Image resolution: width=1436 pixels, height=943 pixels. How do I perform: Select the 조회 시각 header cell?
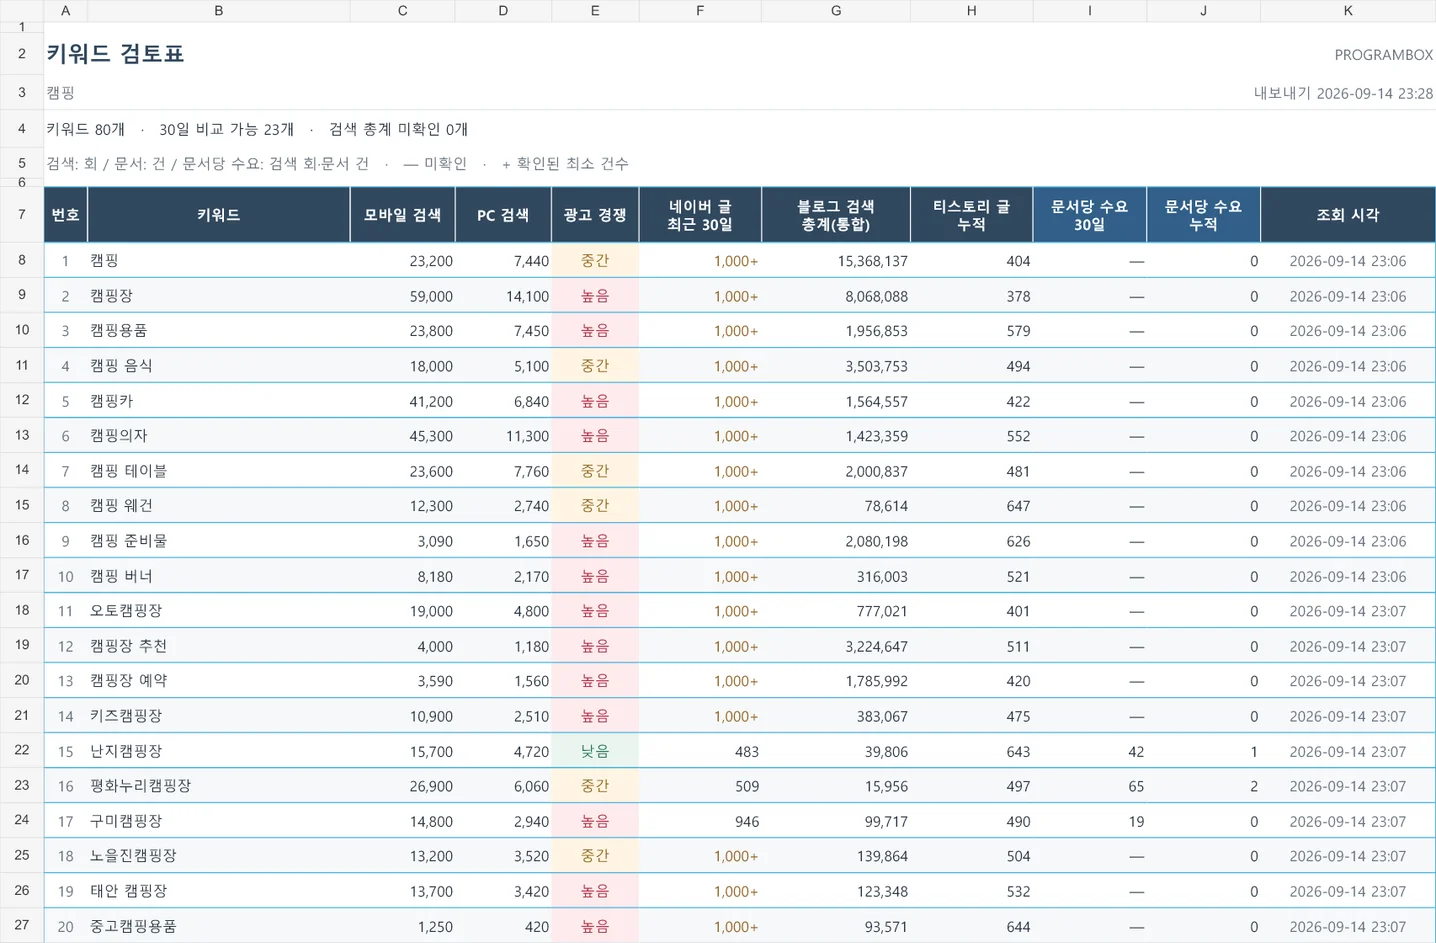[x=1348, y=215]
